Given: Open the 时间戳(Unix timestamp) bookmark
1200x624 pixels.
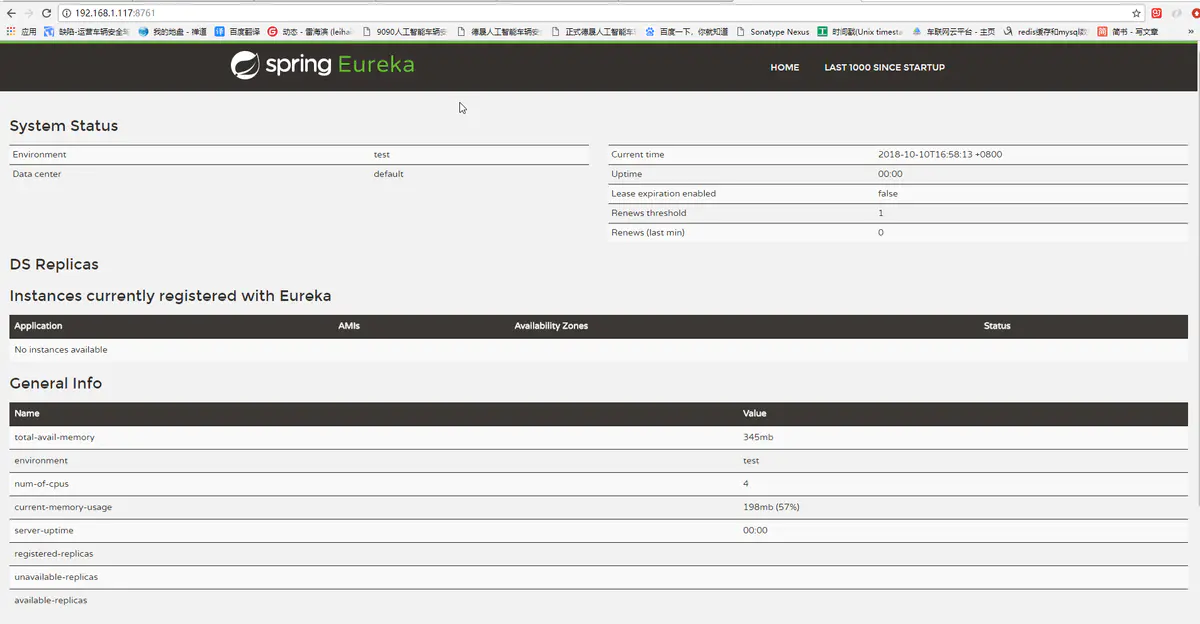Looking at the screenshot, I should click(860, 31).
